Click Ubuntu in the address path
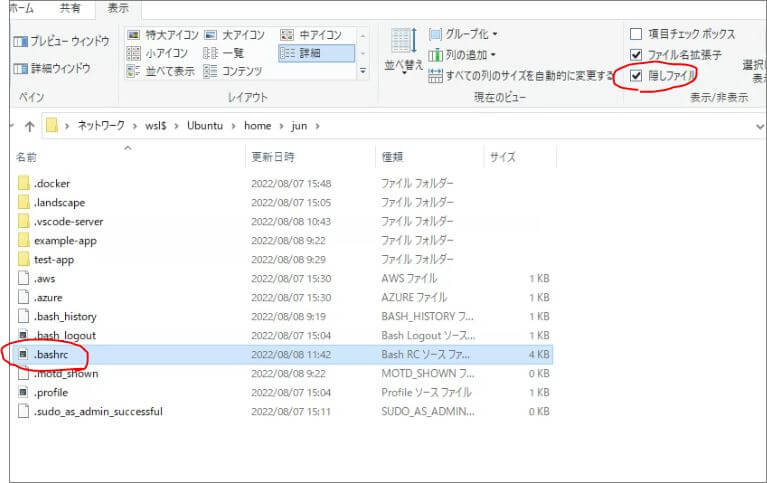 [205, 126]
